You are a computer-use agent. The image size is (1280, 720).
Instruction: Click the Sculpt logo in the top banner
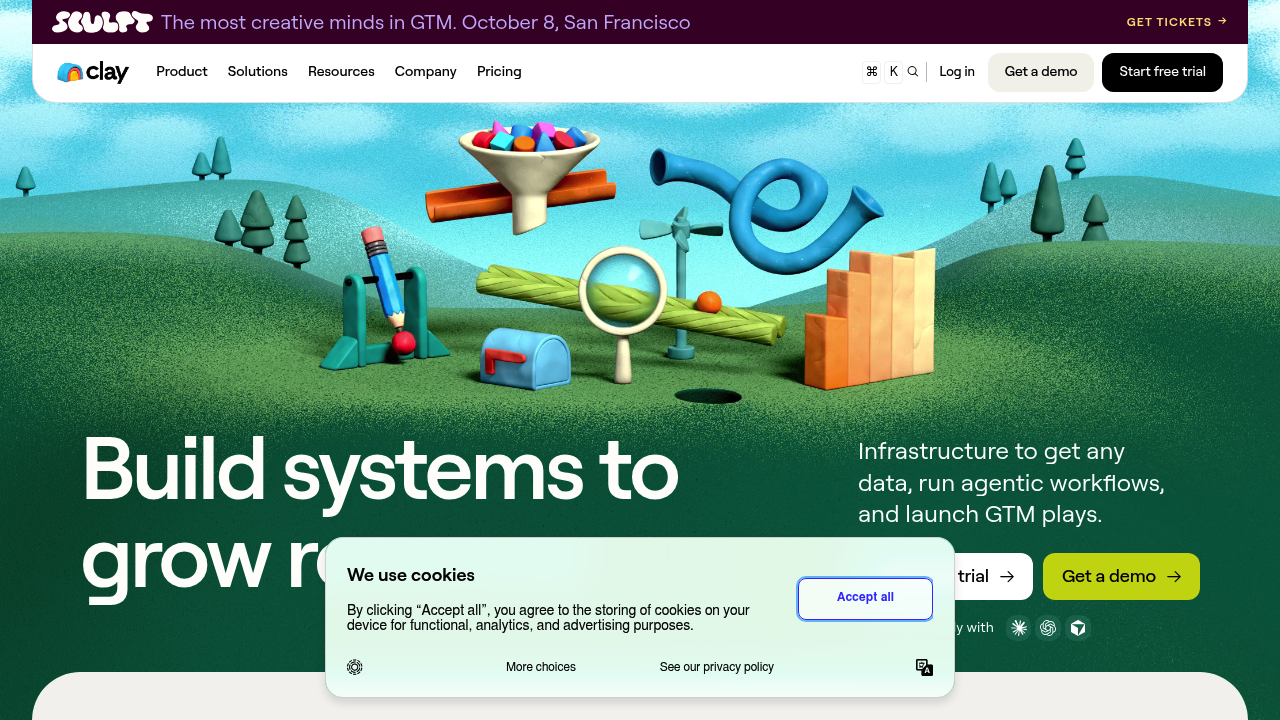[102, 22]
